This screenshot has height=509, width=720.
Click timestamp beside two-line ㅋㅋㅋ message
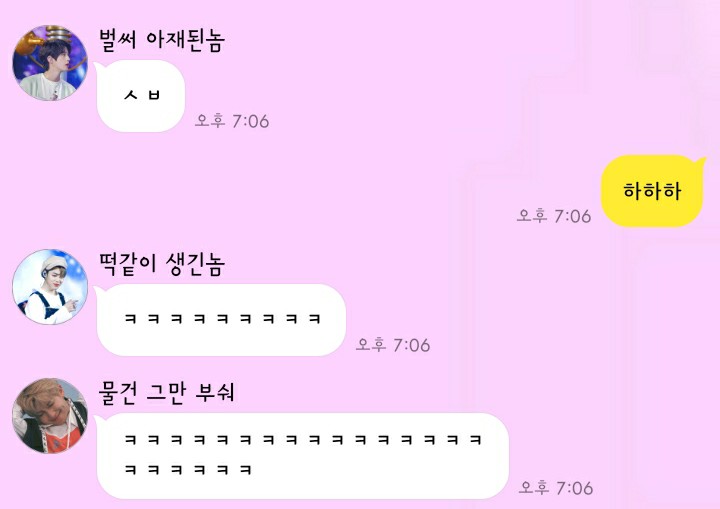click(556, 488)
